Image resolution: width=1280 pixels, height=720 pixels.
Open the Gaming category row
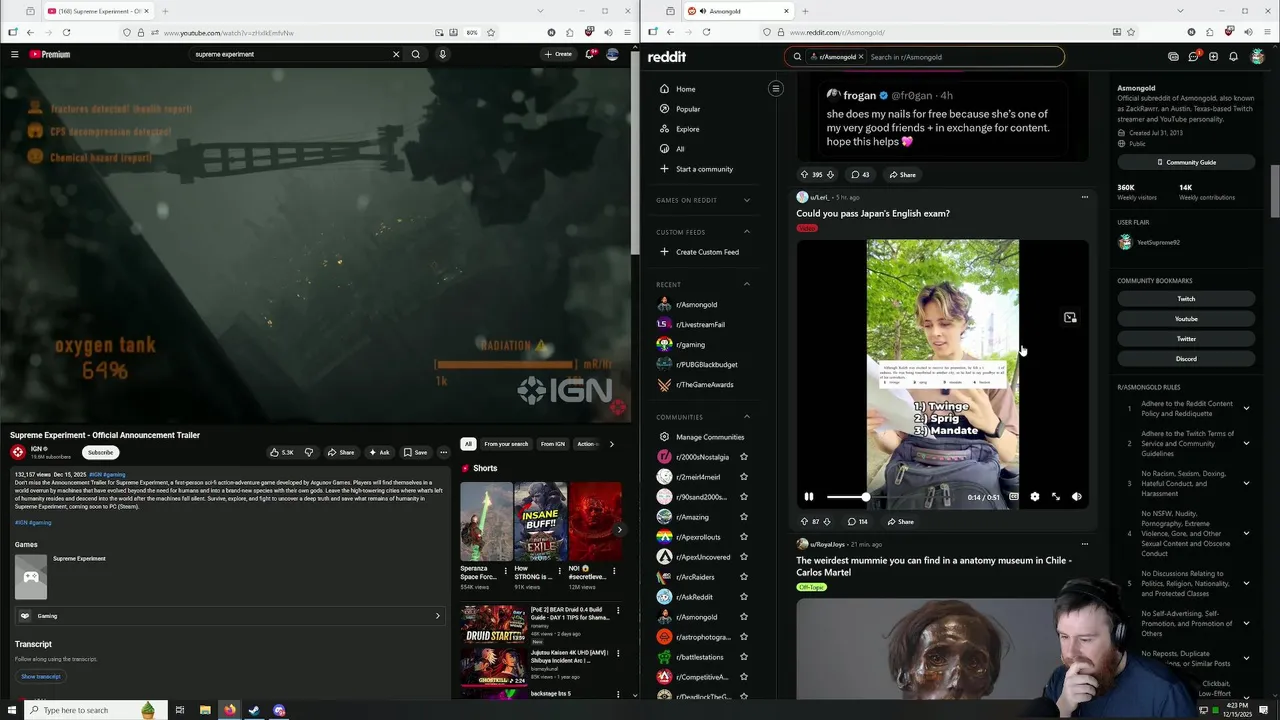tap(229, 616)
